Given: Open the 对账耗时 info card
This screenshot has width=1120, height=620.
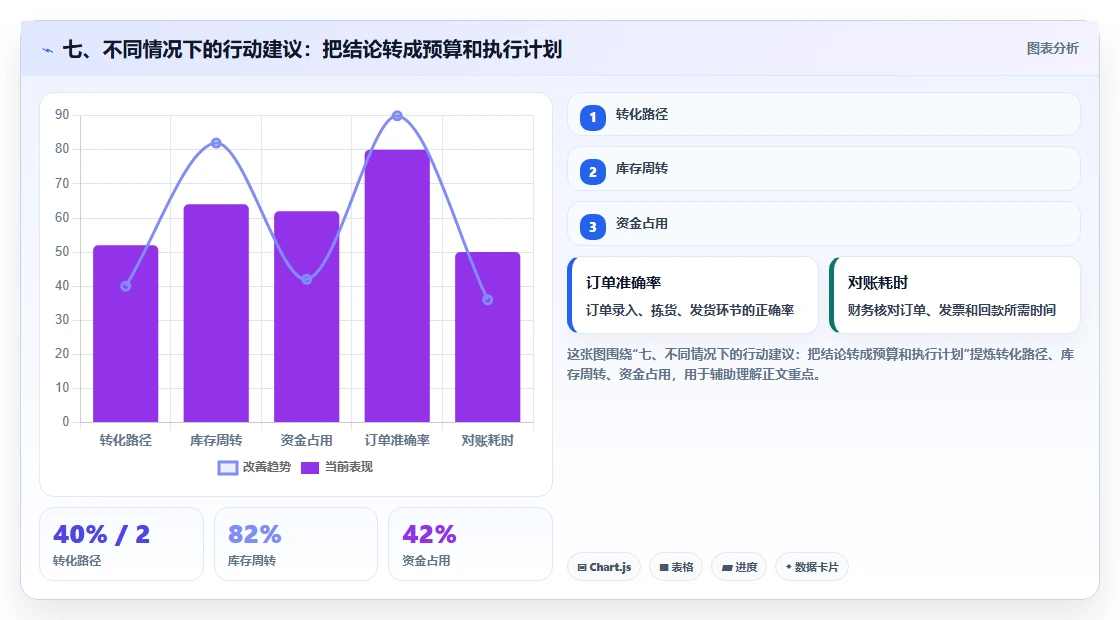Looking at the screenshot, I should 955,295.
